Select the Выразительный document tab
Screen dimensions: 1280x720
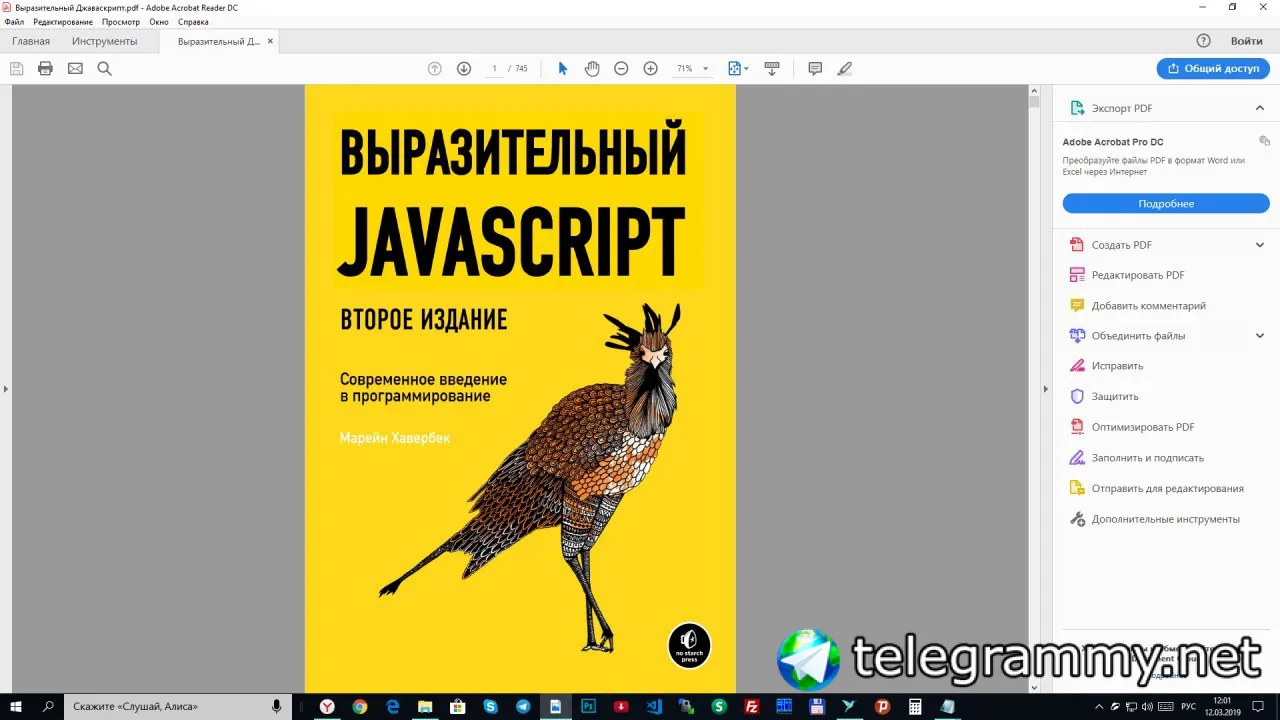point(218,41)
